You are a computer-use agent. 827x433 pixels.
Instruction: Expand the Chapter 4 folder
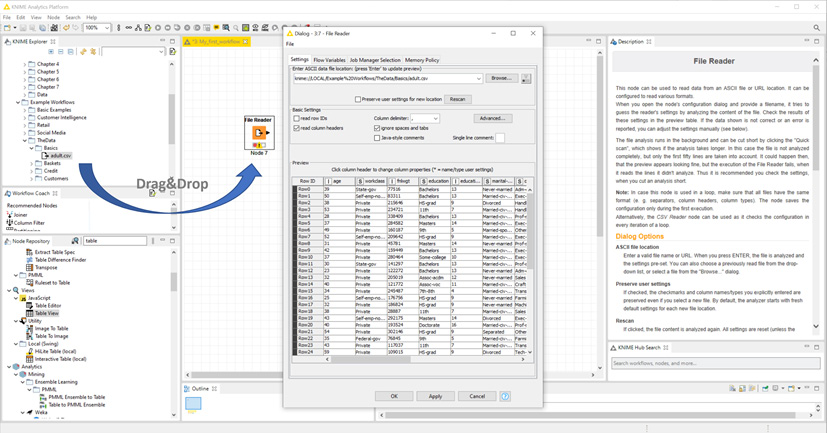(25, 64)
